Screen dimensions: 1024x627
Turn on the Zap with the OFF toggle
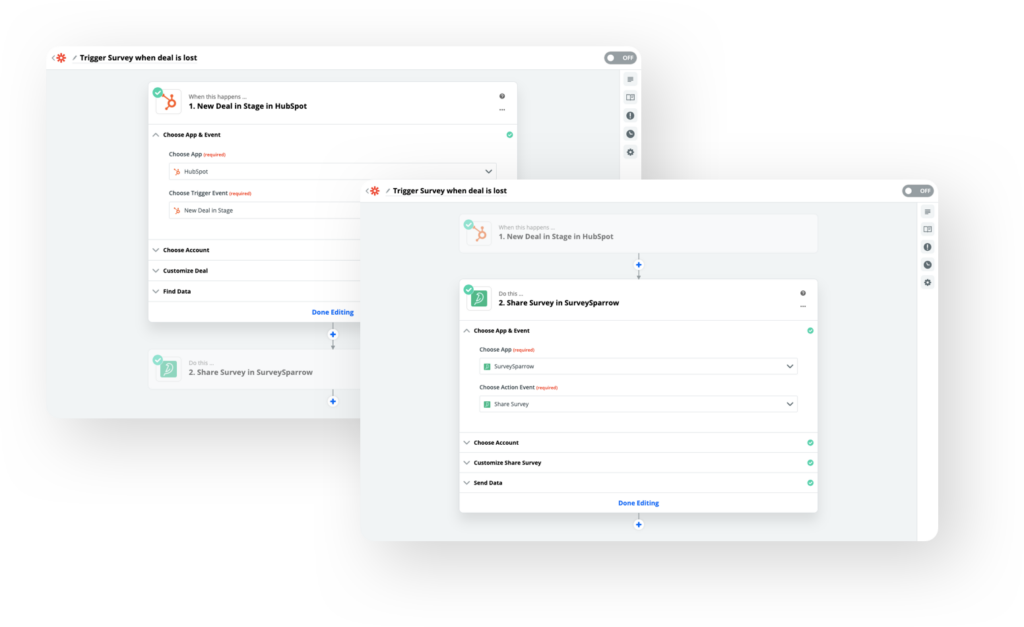[x=917, y=190]
